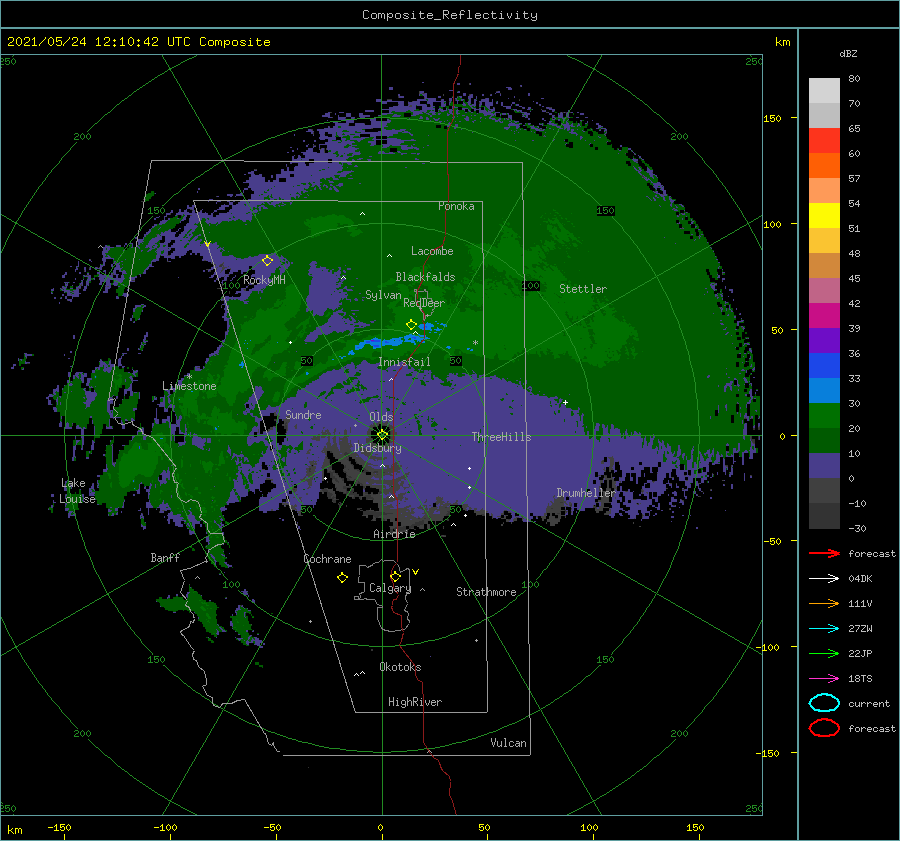Click the magenta 18TS arrow icon

pyautogui.click(x=824, y=679)
